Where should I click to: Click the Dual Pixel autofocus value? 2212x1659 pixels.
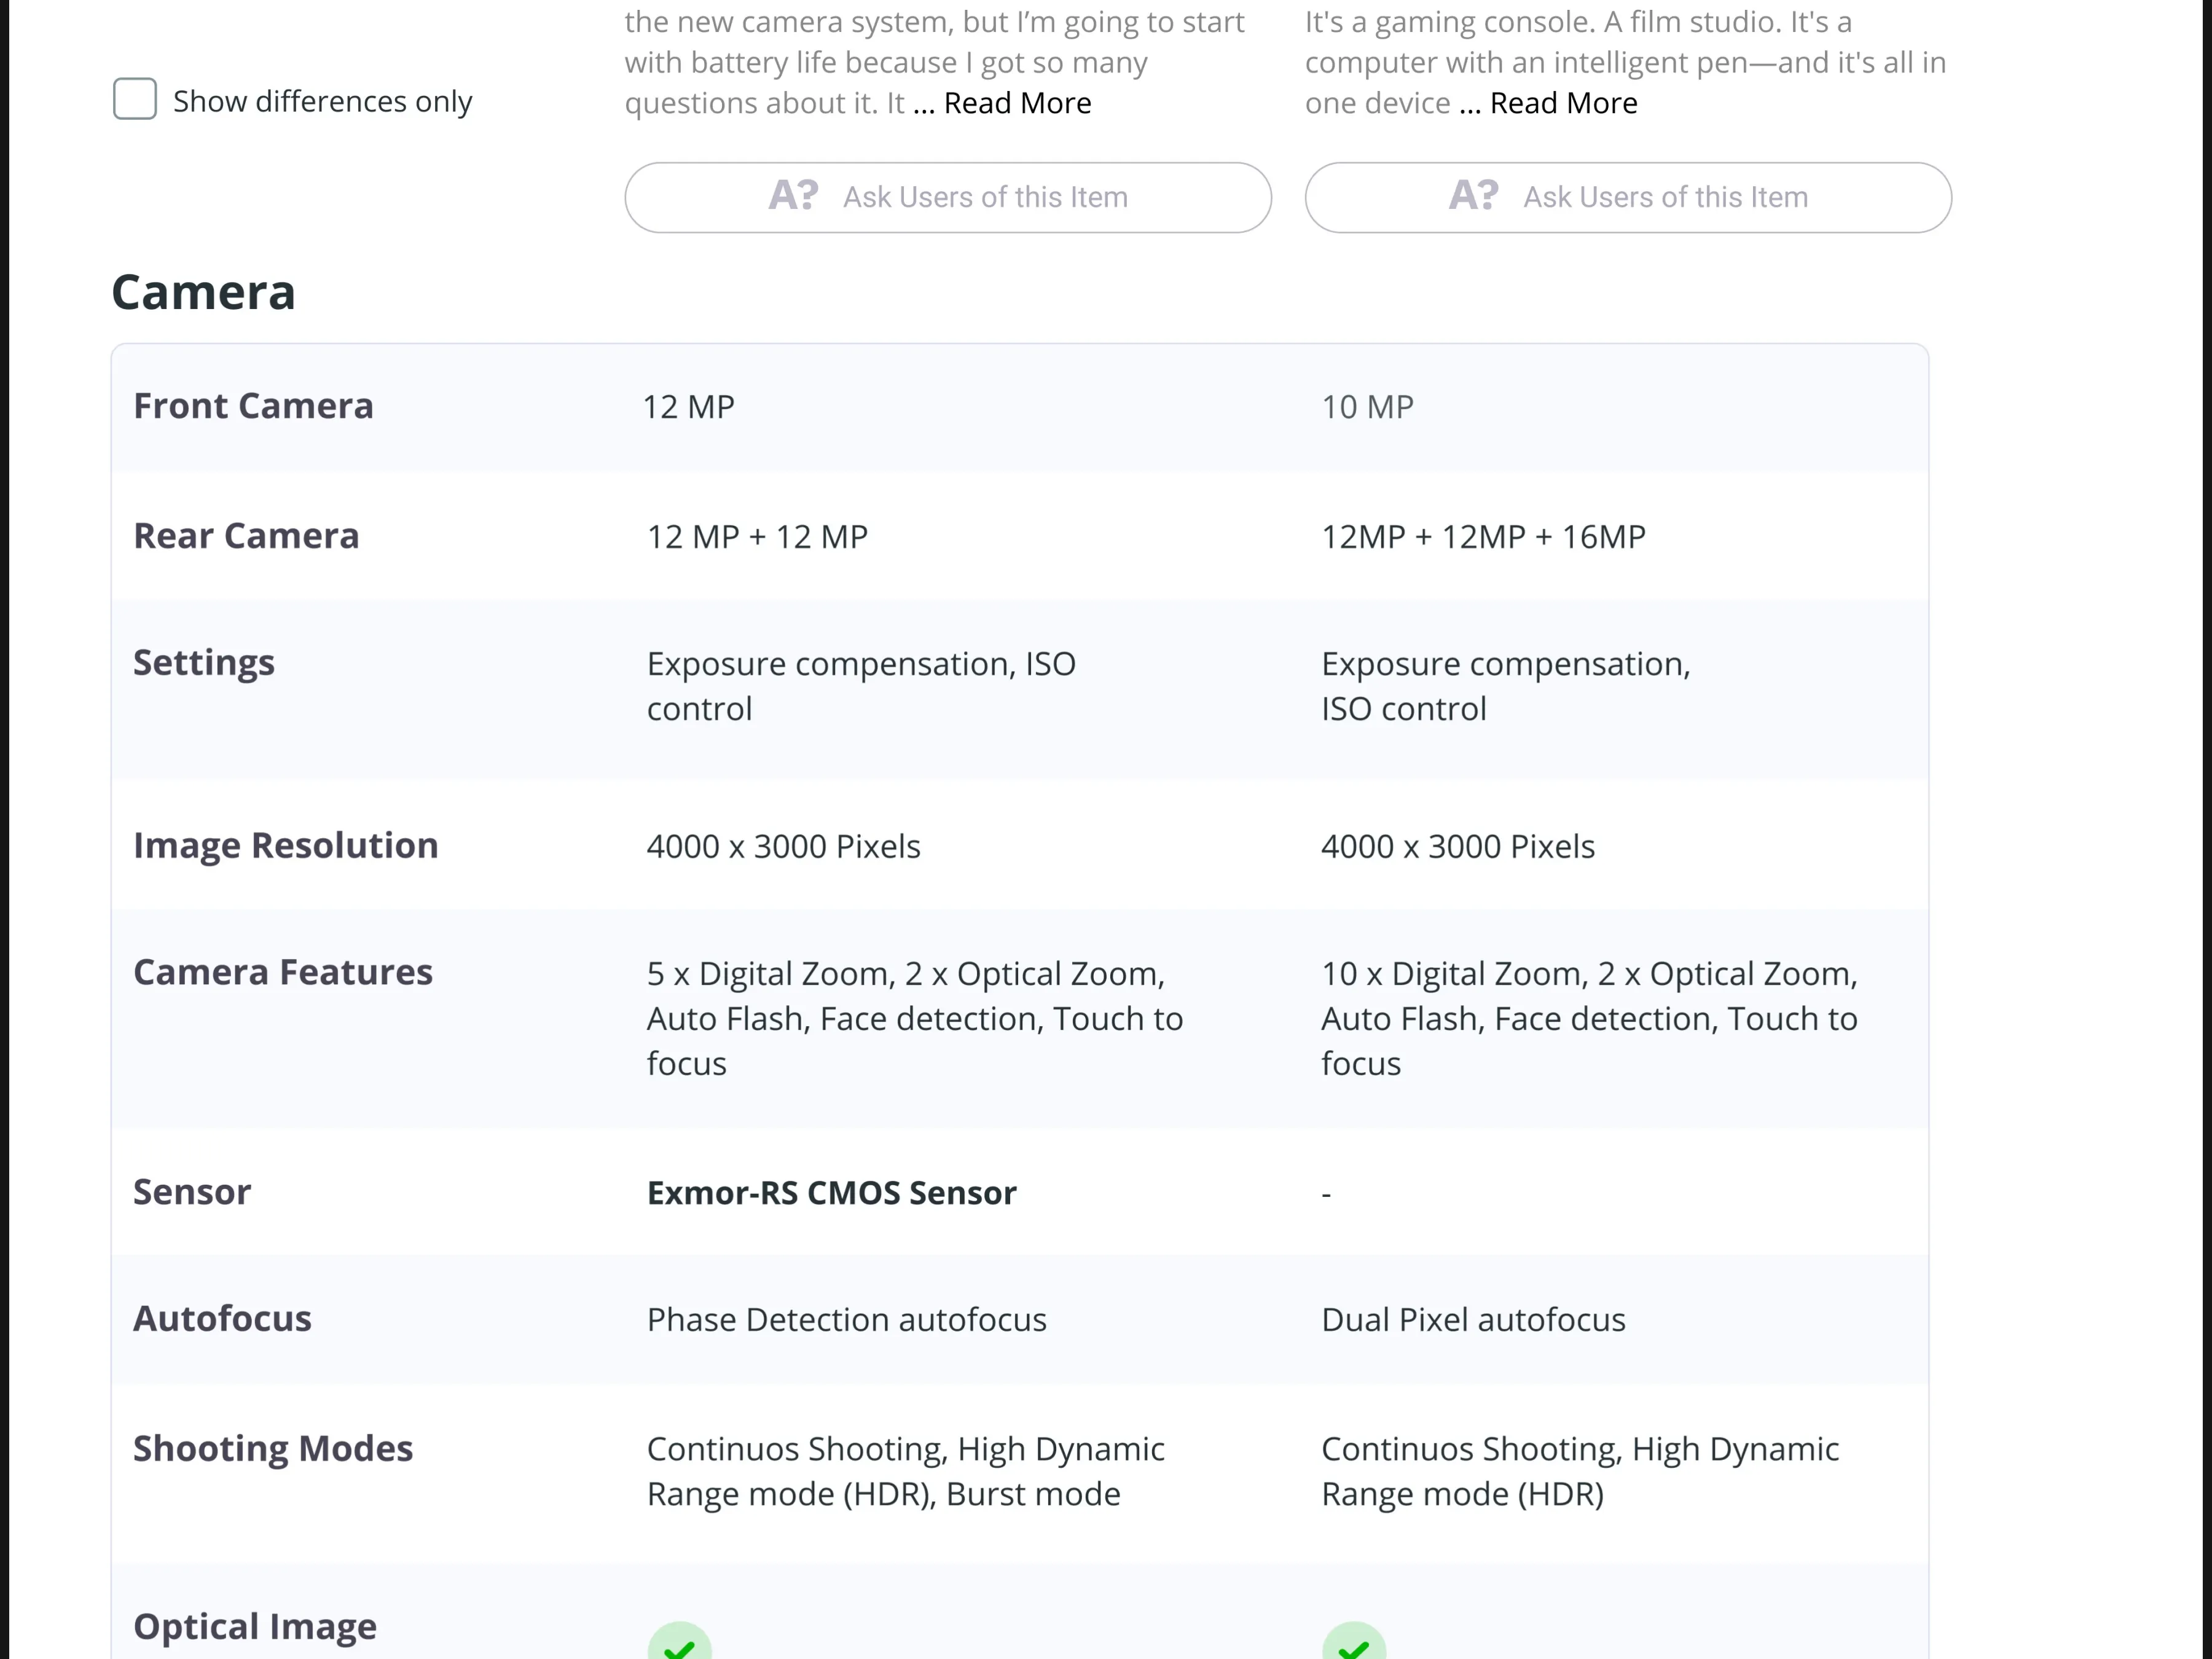click(1473, 1320)
